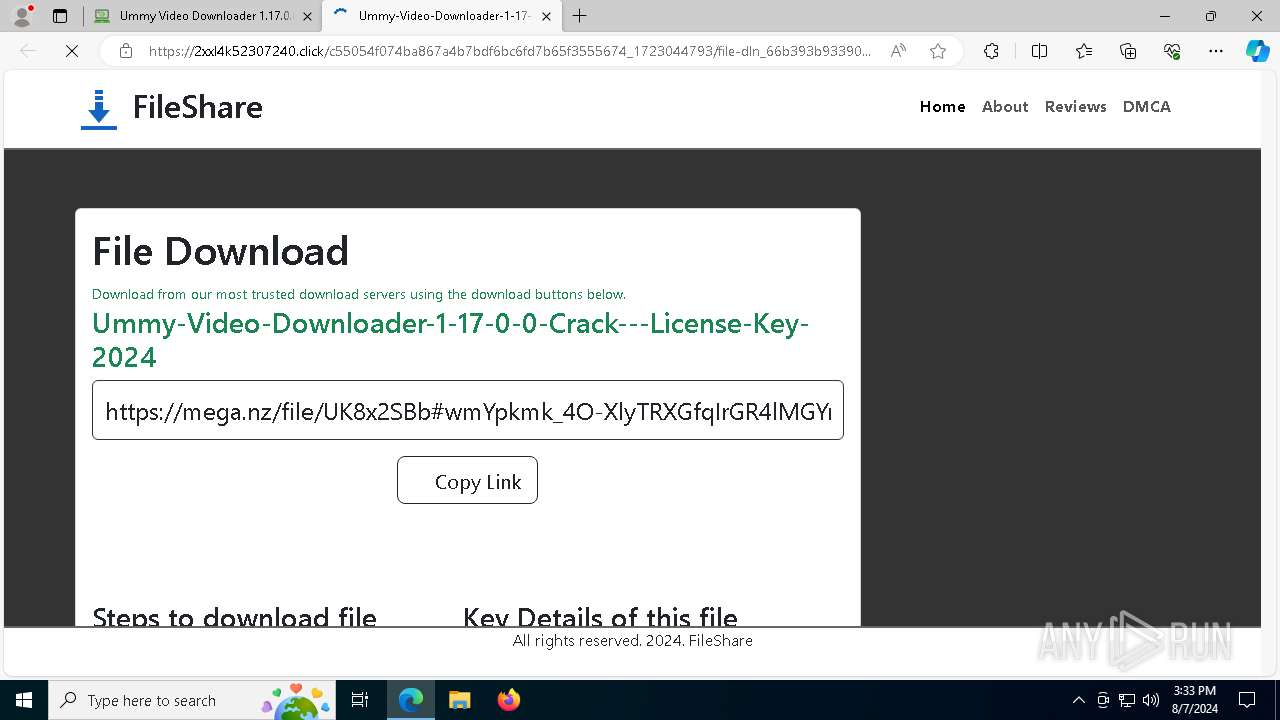Image resolution: width=1280 pixels, height=720 pixels.
Task: Open the Reviews nav item
Action: 1076,106
